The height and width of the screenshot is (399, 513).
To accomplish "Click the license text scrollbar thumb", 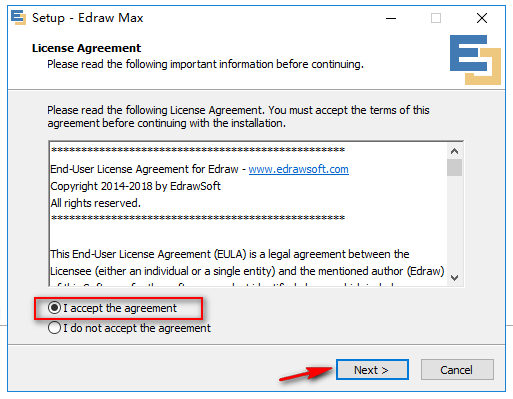I will click(x=454, y=167).
